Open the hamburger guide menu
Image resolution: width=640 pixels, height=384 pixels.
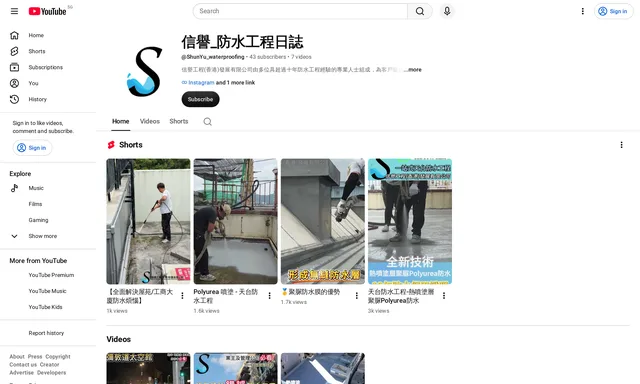14,11
